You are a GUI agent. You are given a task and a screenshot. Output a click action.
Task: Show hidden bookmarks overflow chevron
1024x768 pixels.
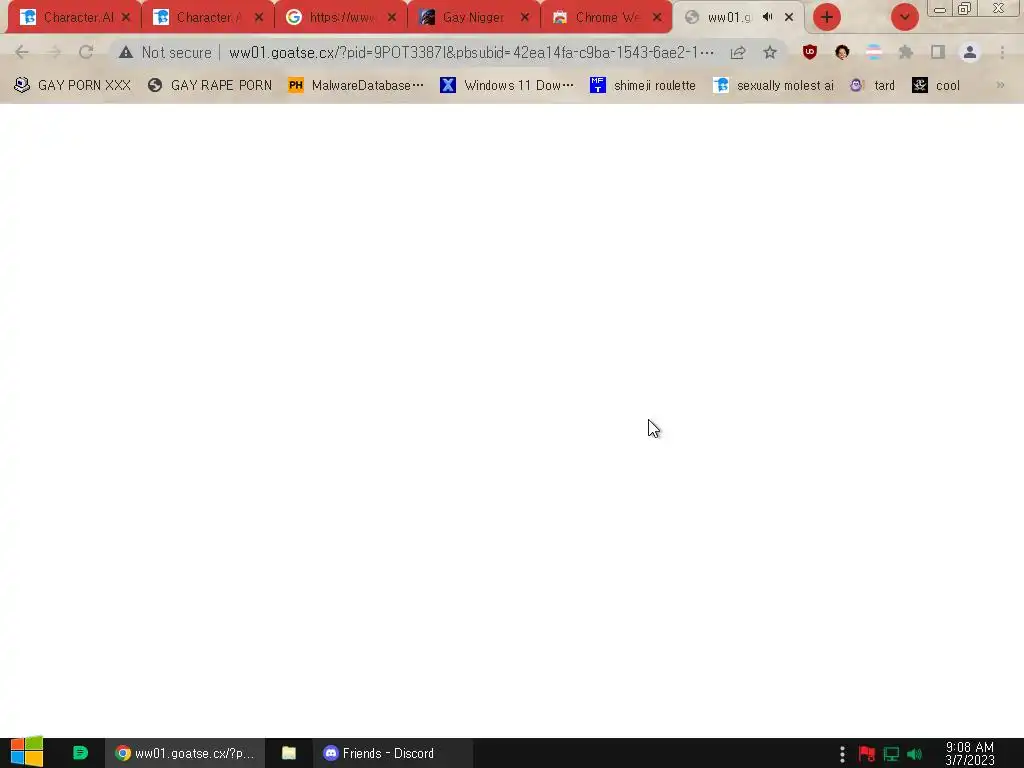1000,86
